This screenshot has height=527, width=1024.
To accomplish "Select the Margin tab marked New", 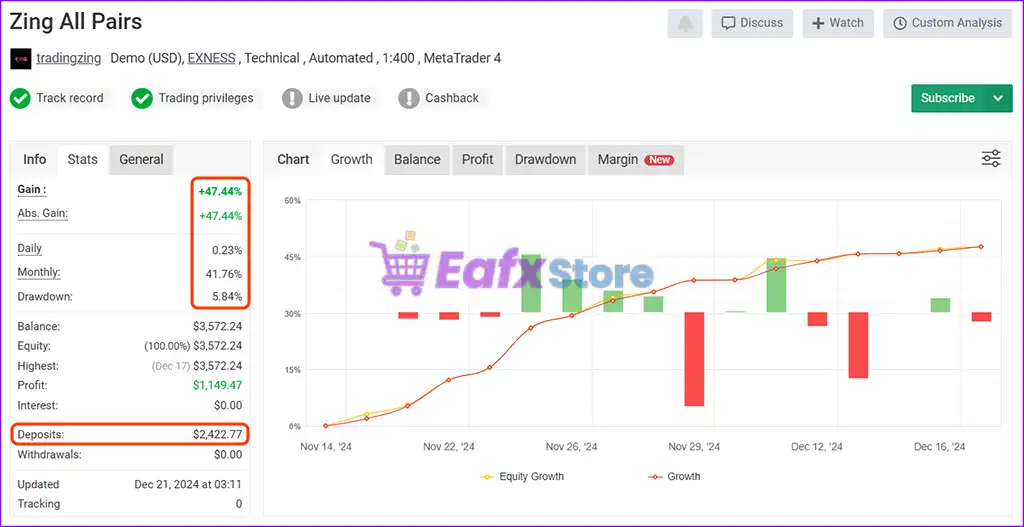I will click(635, 160).
